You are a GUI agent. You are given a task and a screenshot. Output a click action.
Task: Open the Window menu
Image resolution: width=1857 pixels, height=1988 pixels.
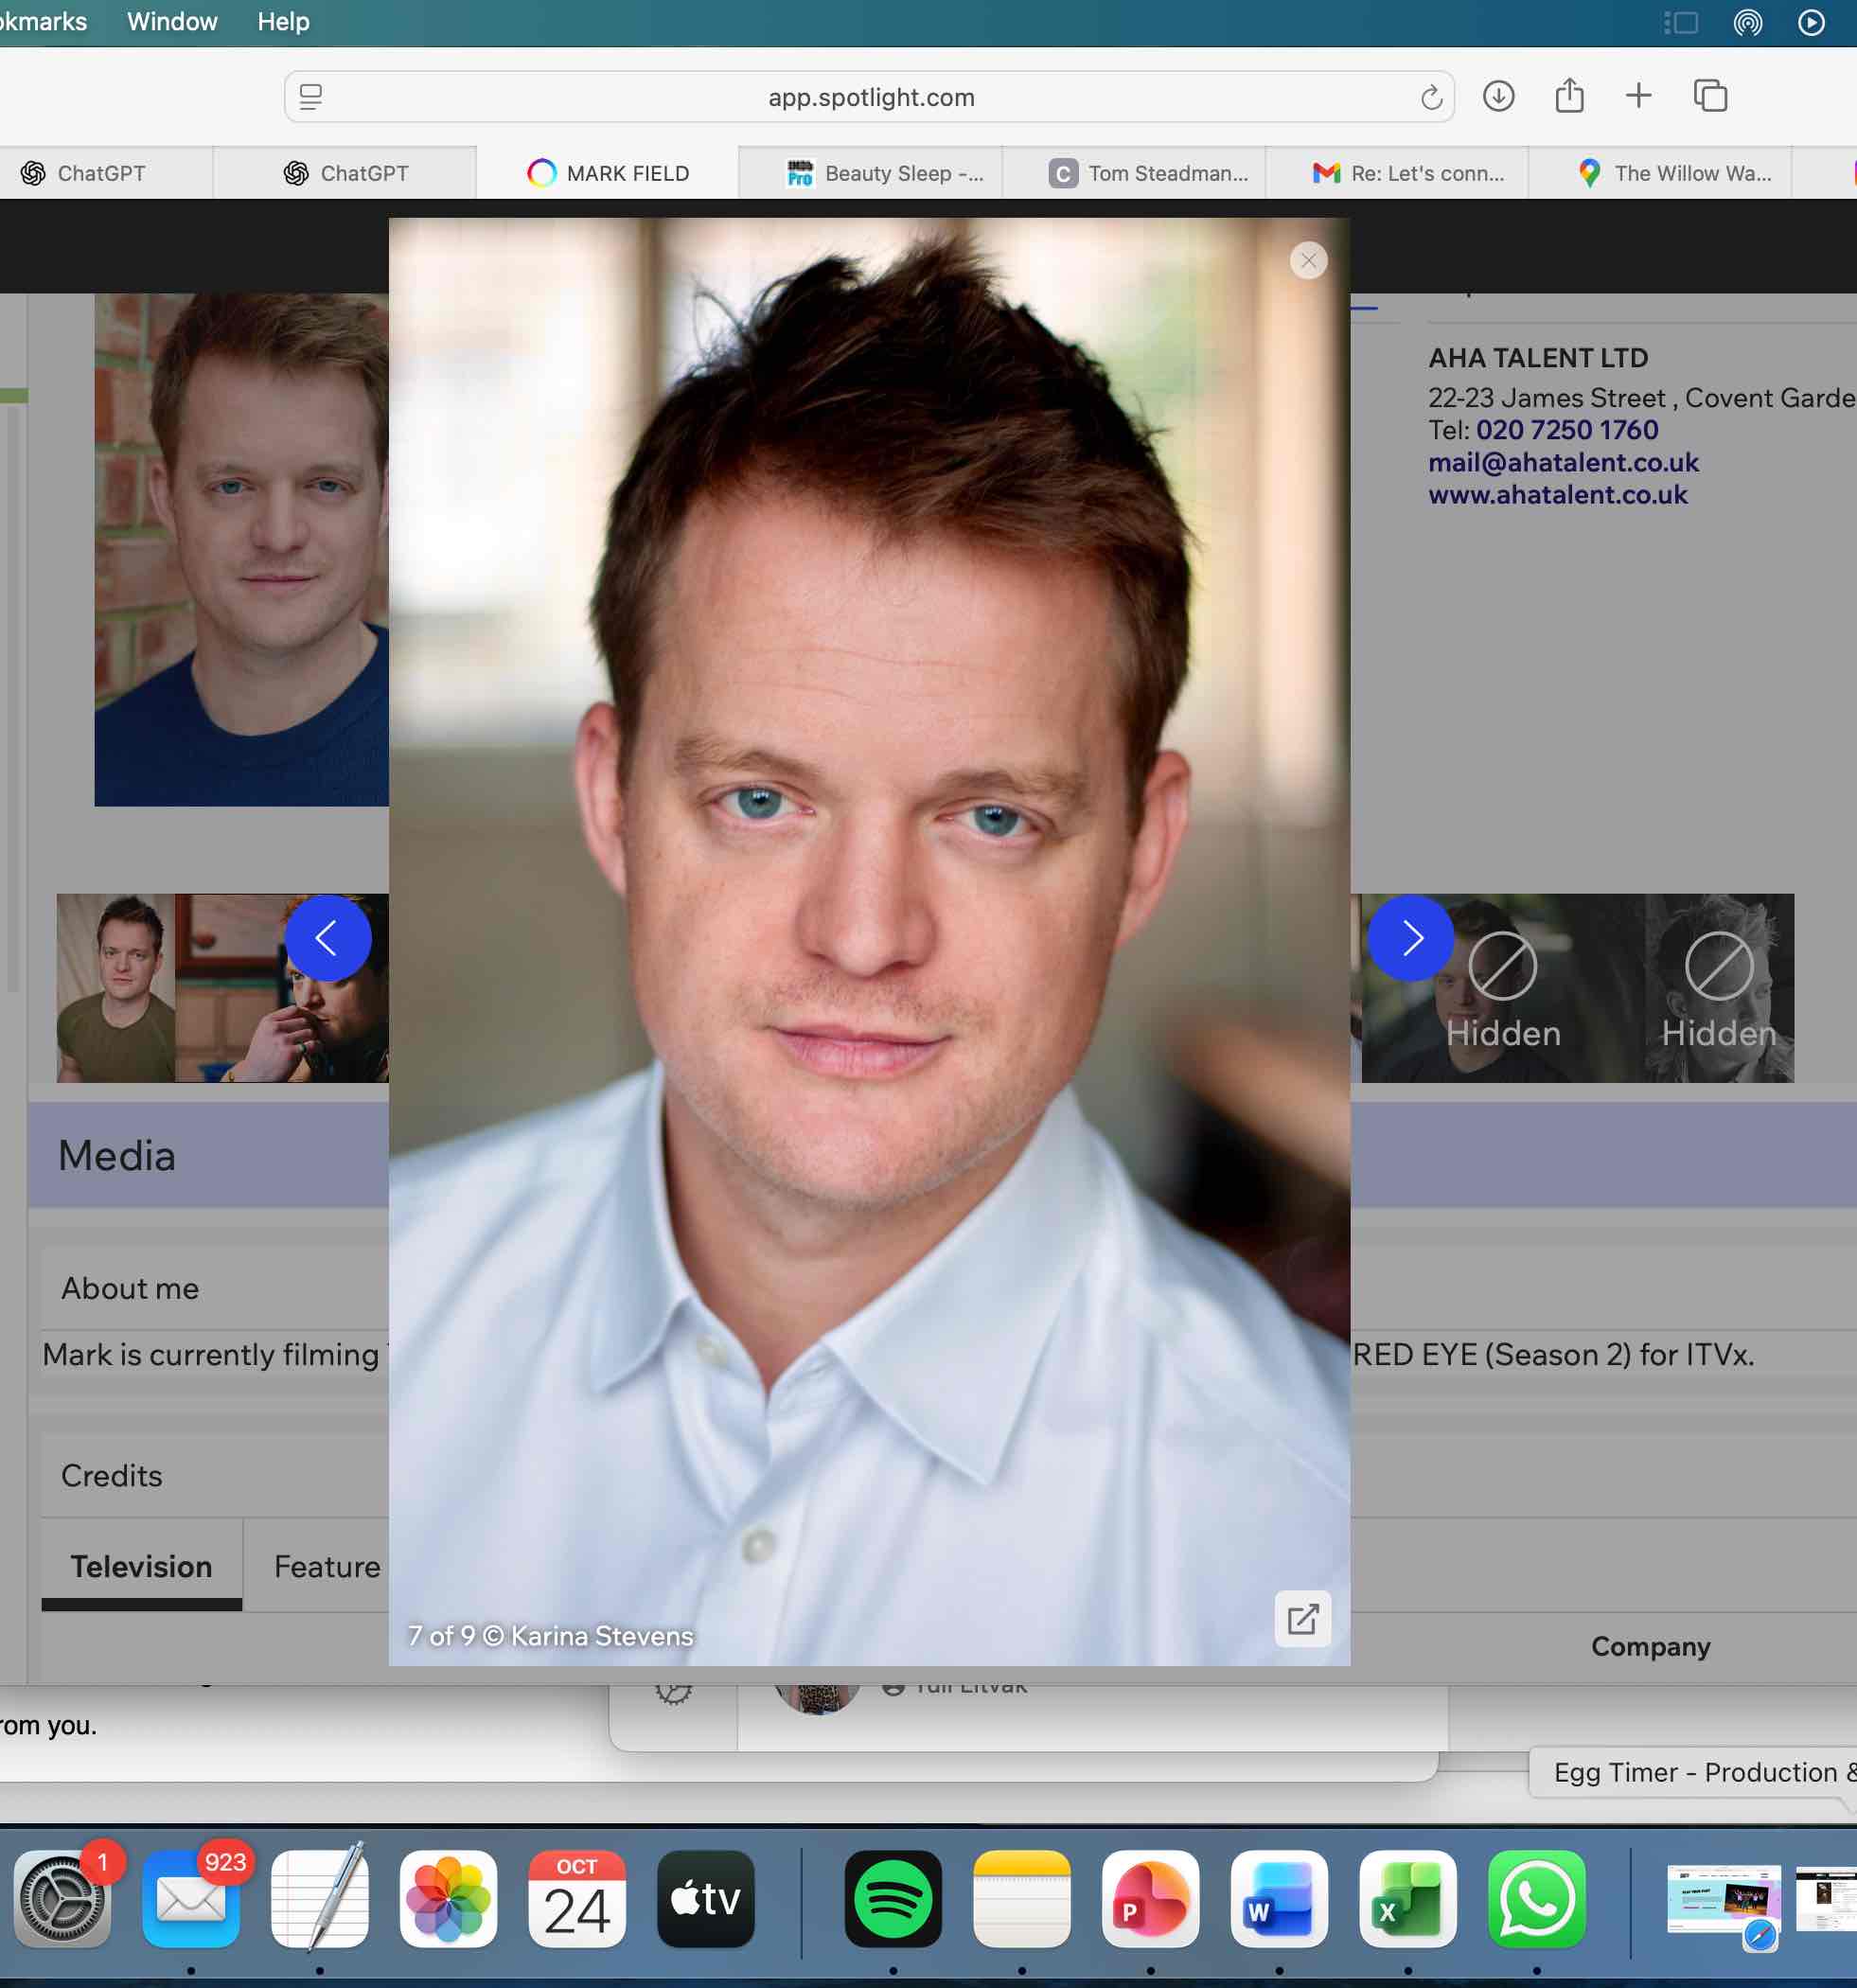click(172, 21)
